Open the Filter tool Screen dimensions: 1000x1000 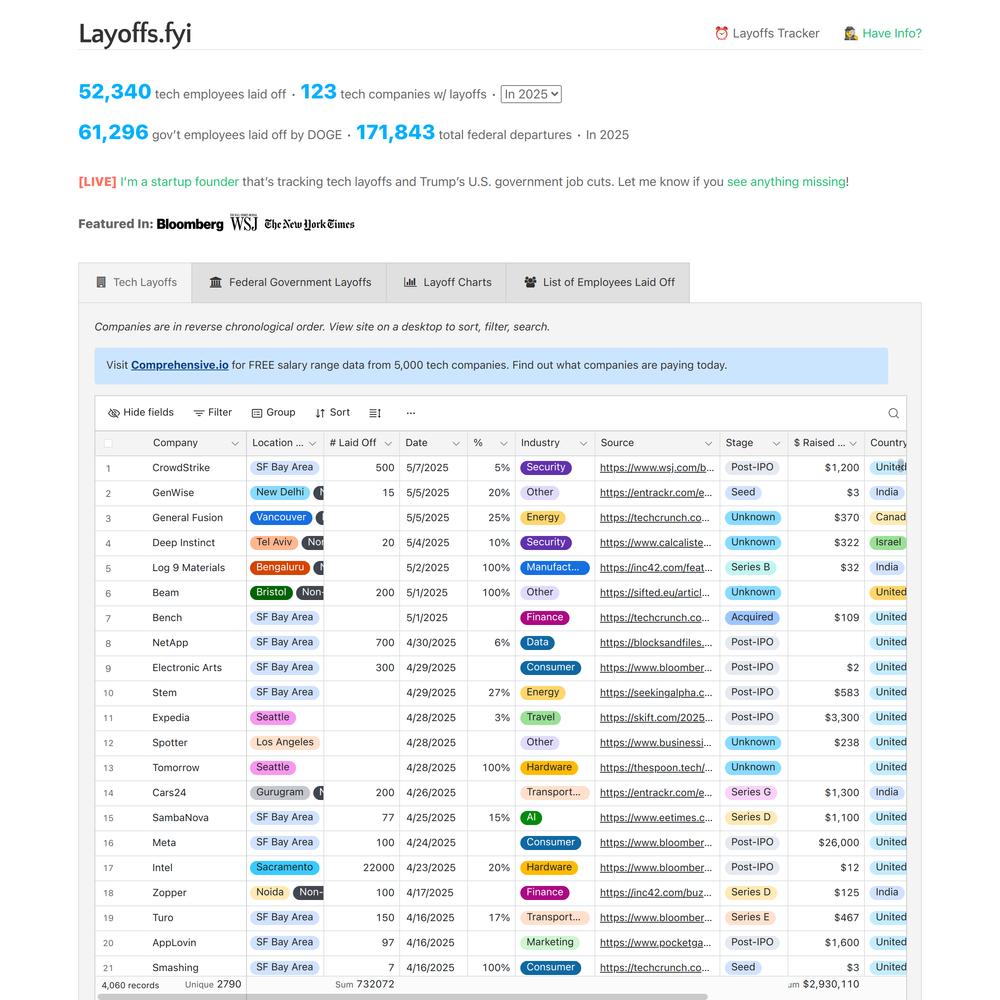pyautogui.click(x=212, y=413)
